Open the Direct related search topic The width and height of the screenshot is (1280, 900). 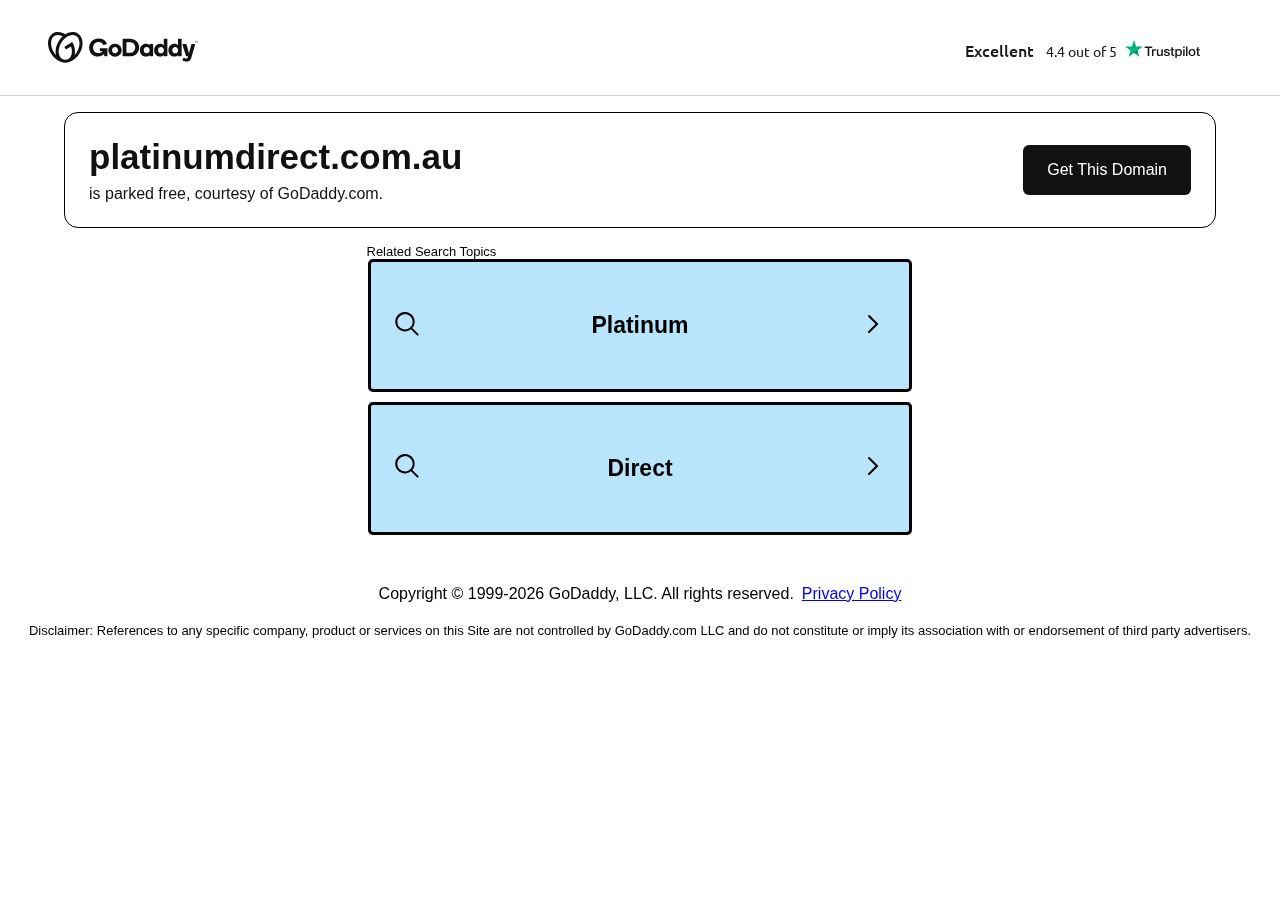coord(640,468)
